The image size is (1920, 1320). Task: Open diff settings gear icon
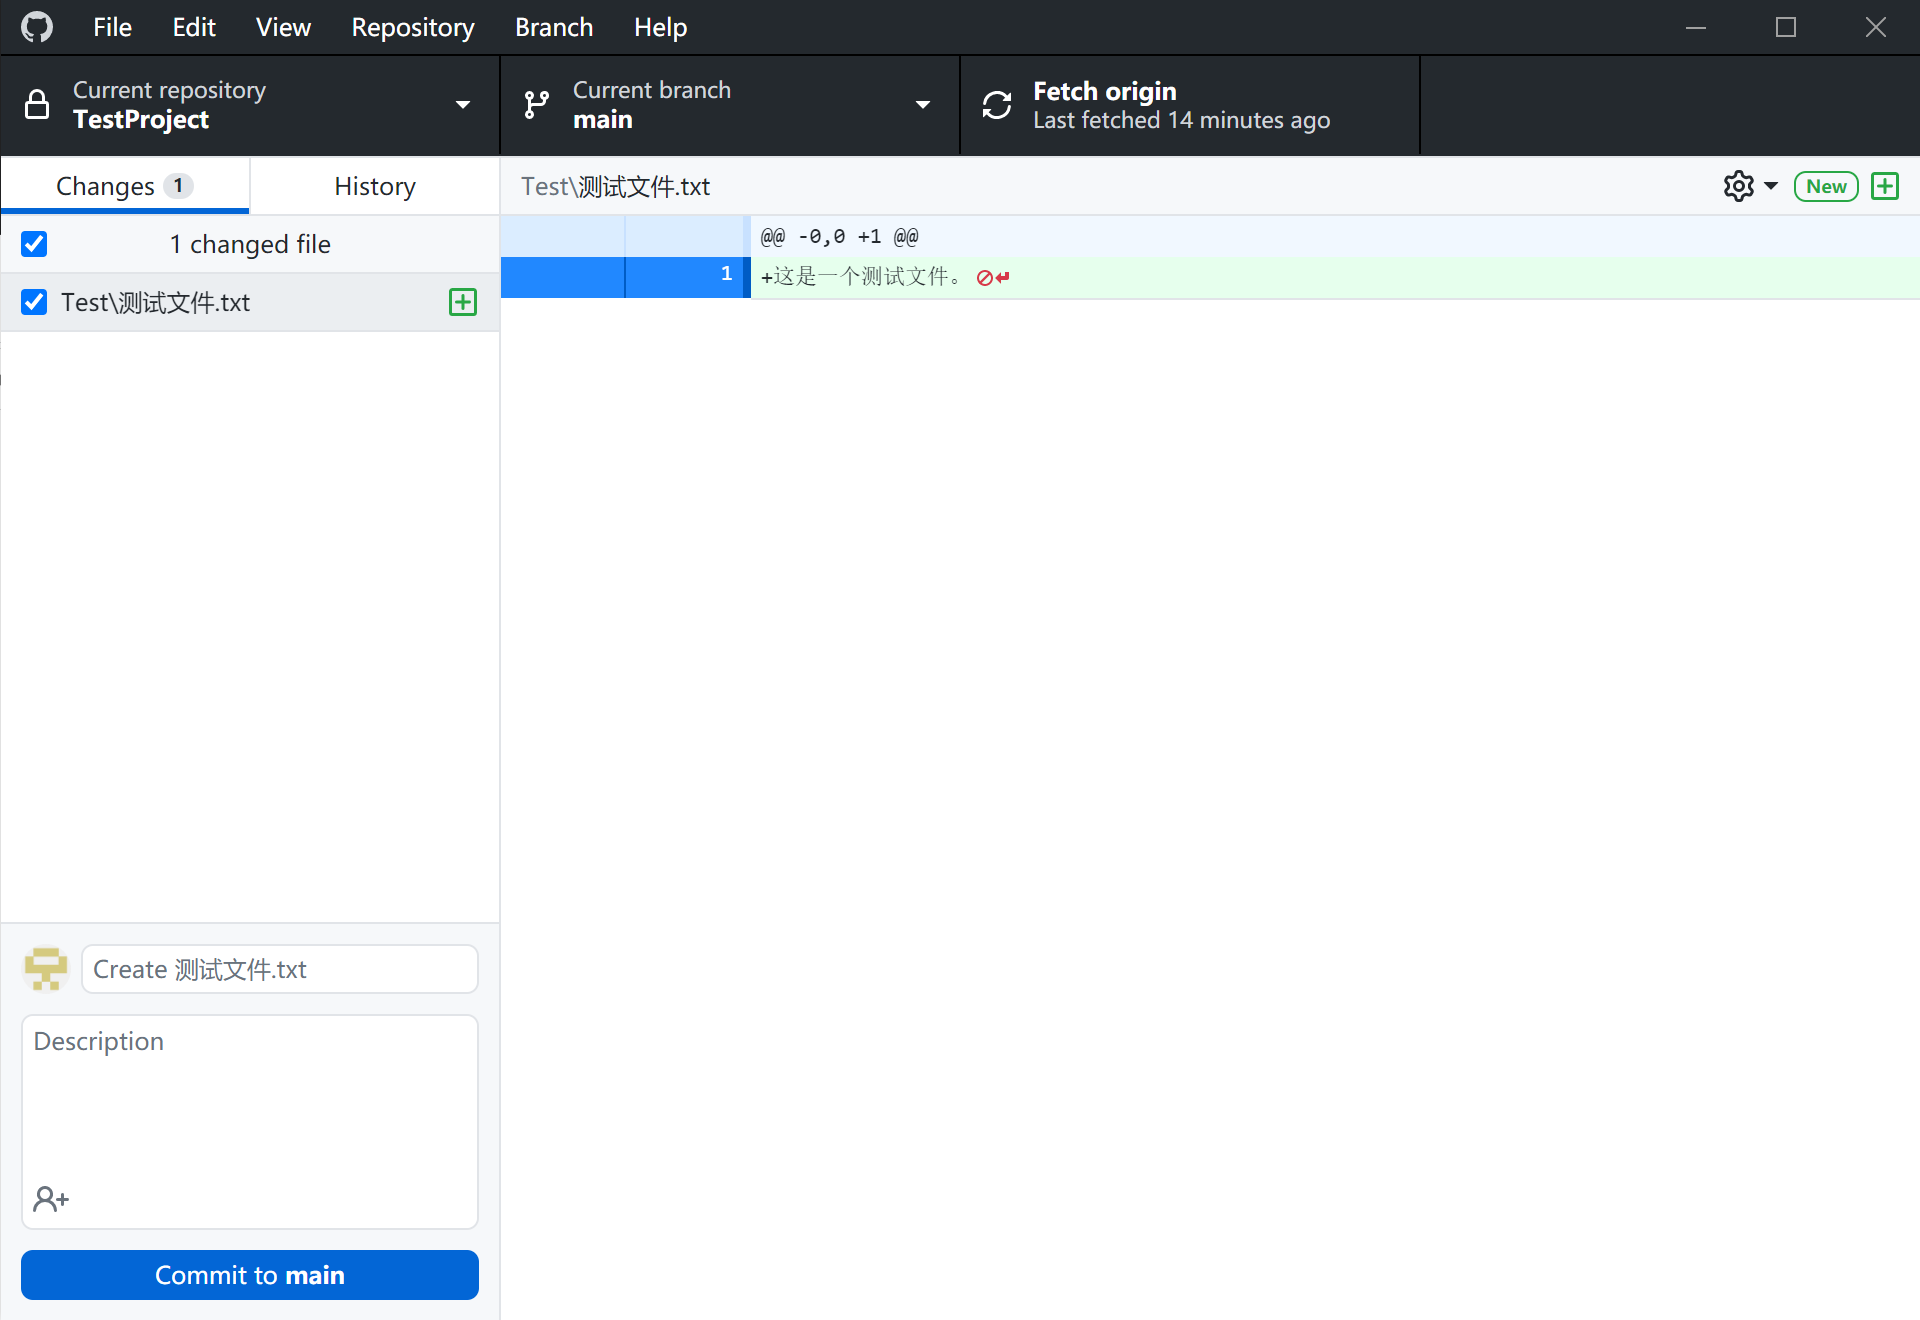(1738, 186)
